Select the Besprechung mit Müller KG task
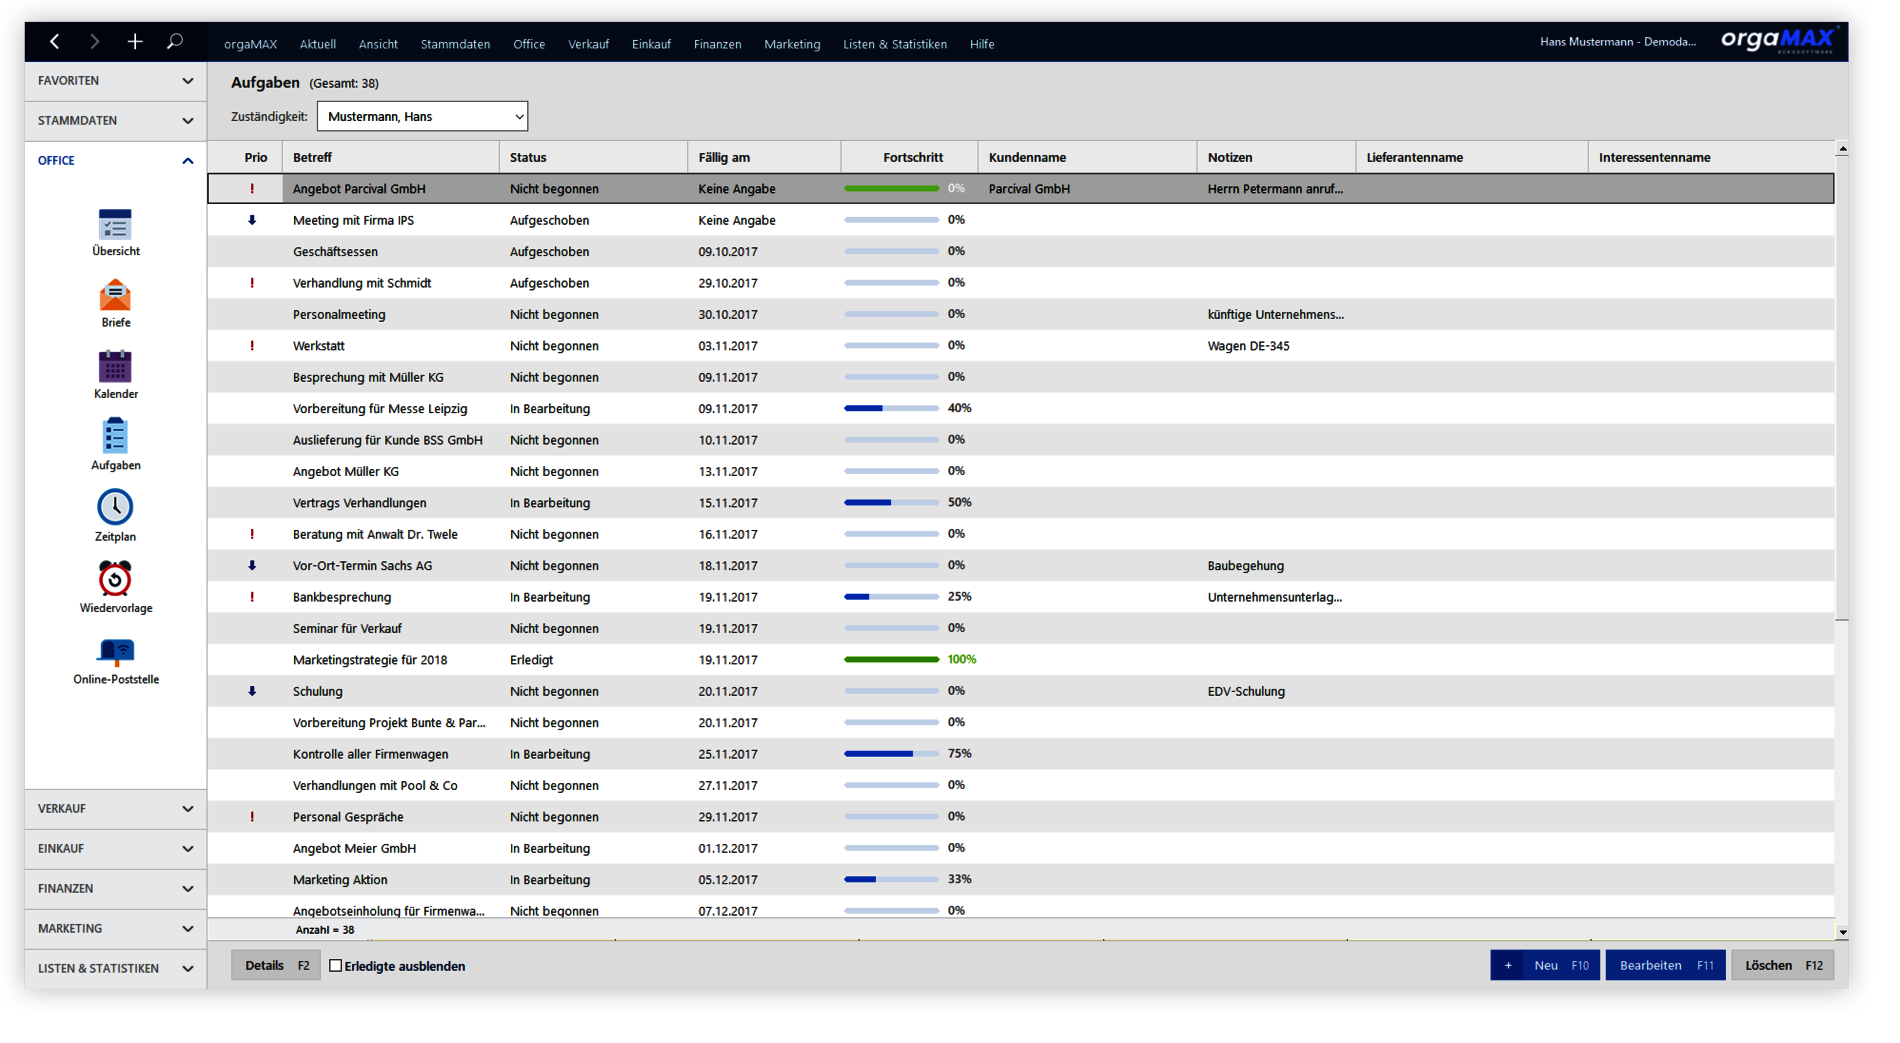This screenshot has width=1900, height=1043. tap(1021, 377)
